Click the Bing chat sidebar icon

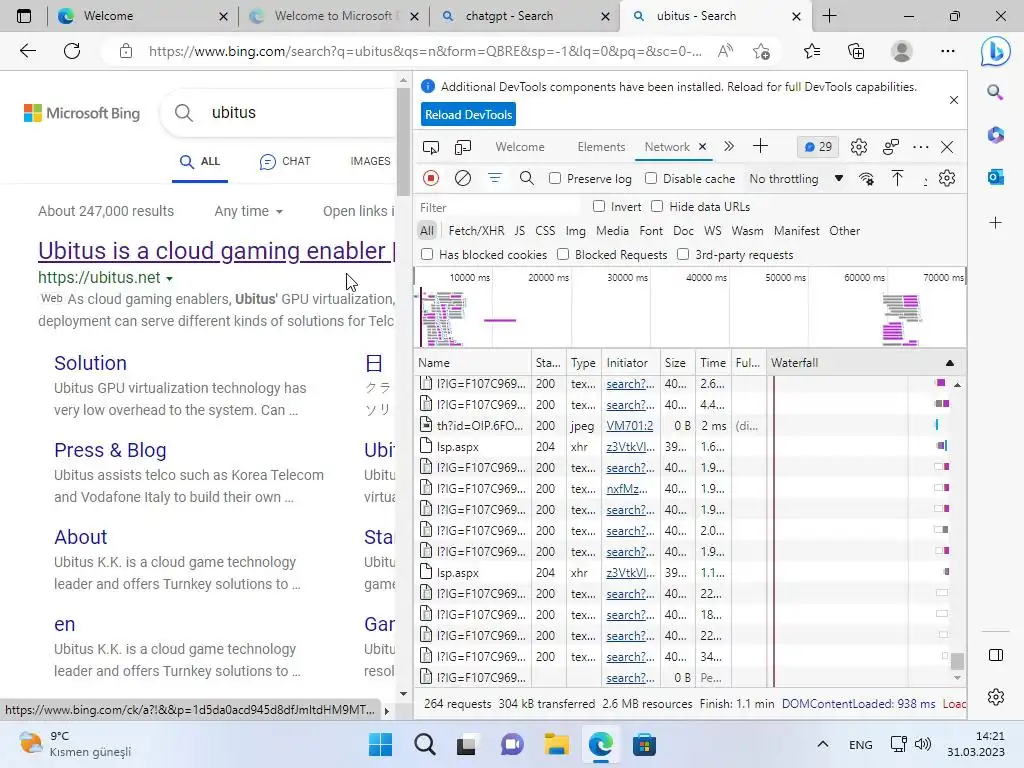[995, 51]
